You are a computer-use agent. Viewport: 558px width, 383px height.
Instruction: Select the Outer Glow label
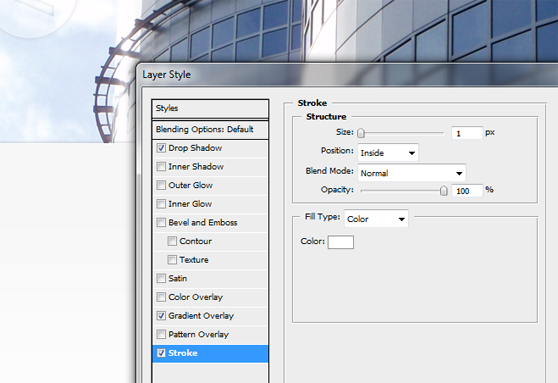190,185
